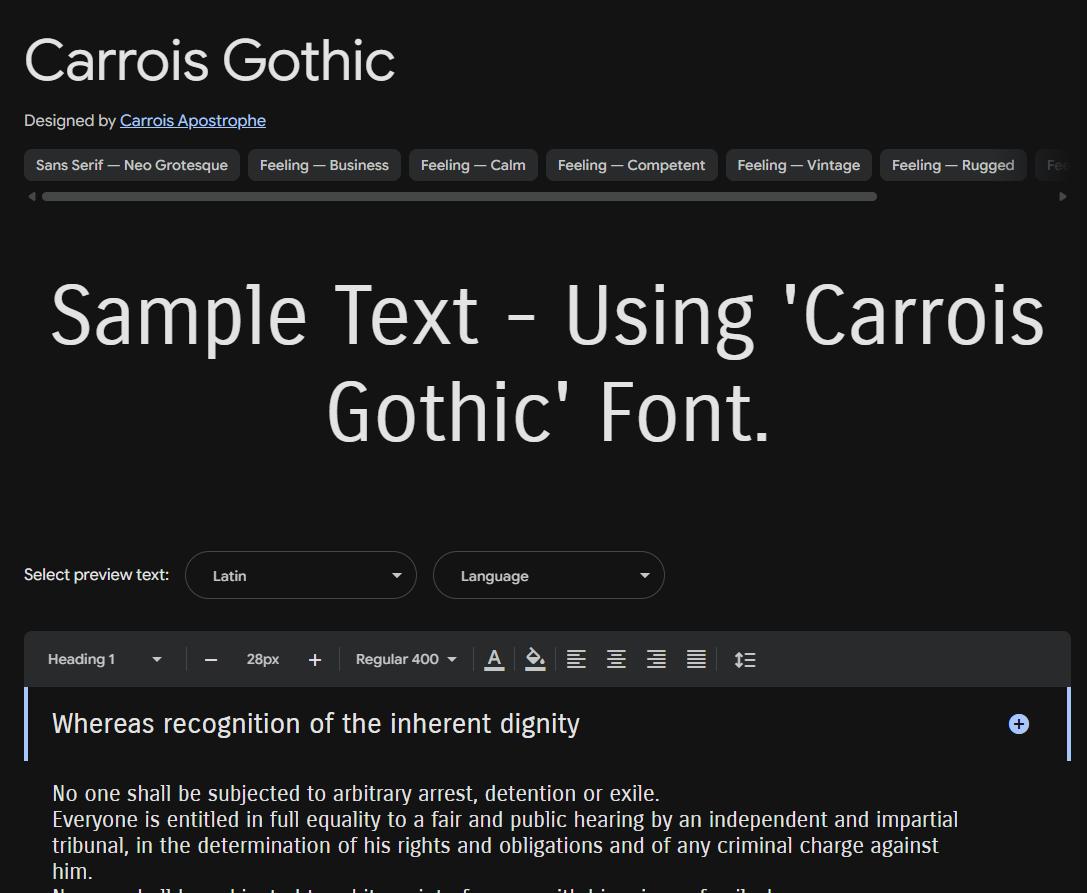Decrease font size with minus button
This screenshot has height=893, width=1087.
click(x=211, y=660)
